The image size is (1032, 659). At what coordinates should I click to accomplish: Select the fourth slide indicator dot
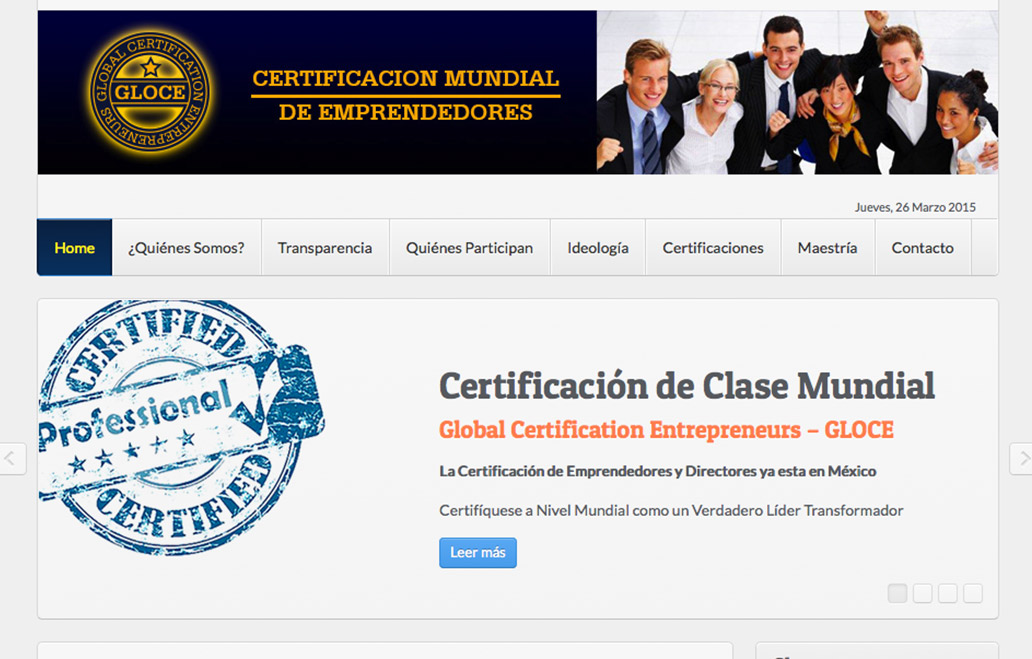click(973, 593)
